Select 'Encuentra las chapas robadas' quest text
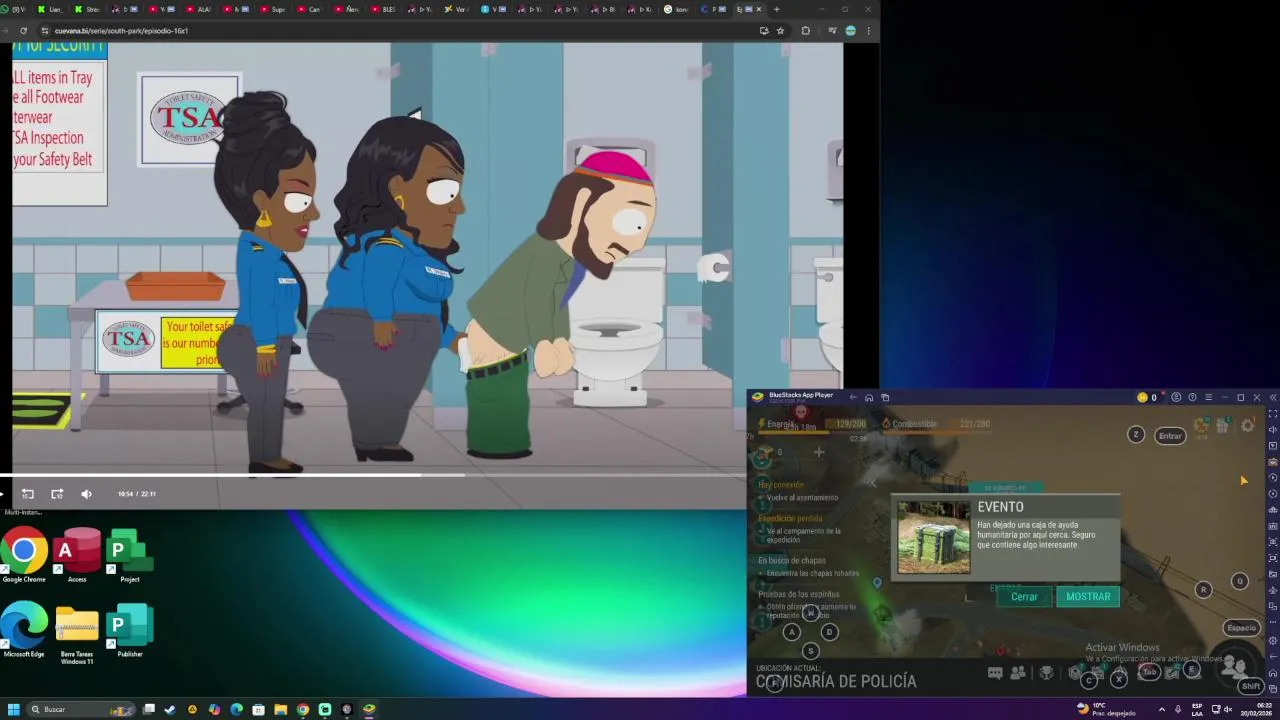The image size is (1280, 720). [813, 574]
